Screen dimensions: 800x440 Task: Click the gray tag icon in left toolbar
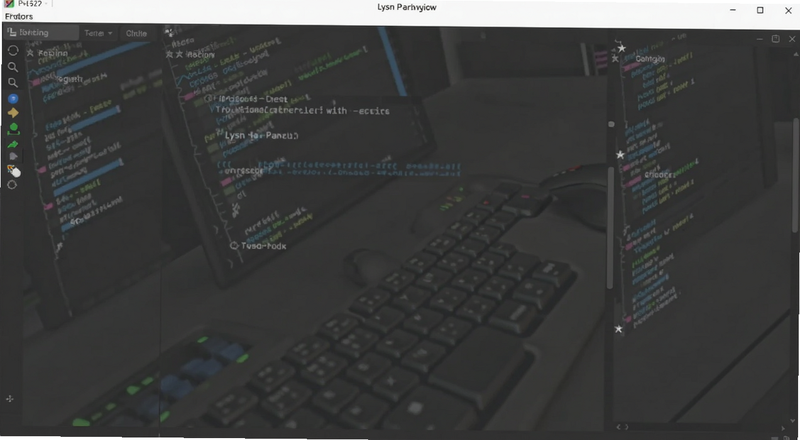[x=13, y=157]
